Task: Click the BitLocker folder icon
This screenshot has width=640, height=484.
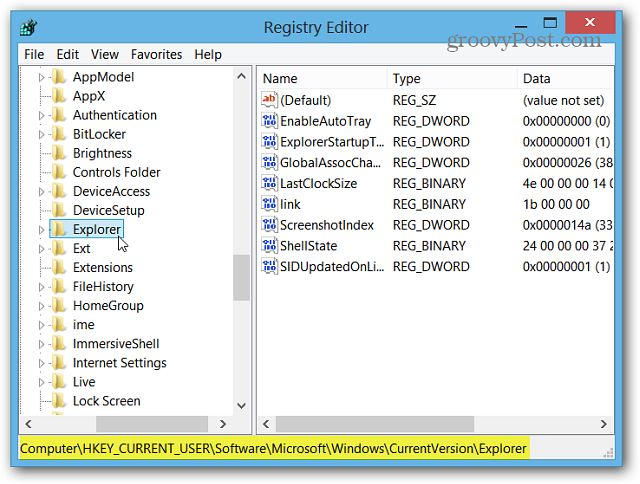Action: pyautogui.click(x=60, y=134)
